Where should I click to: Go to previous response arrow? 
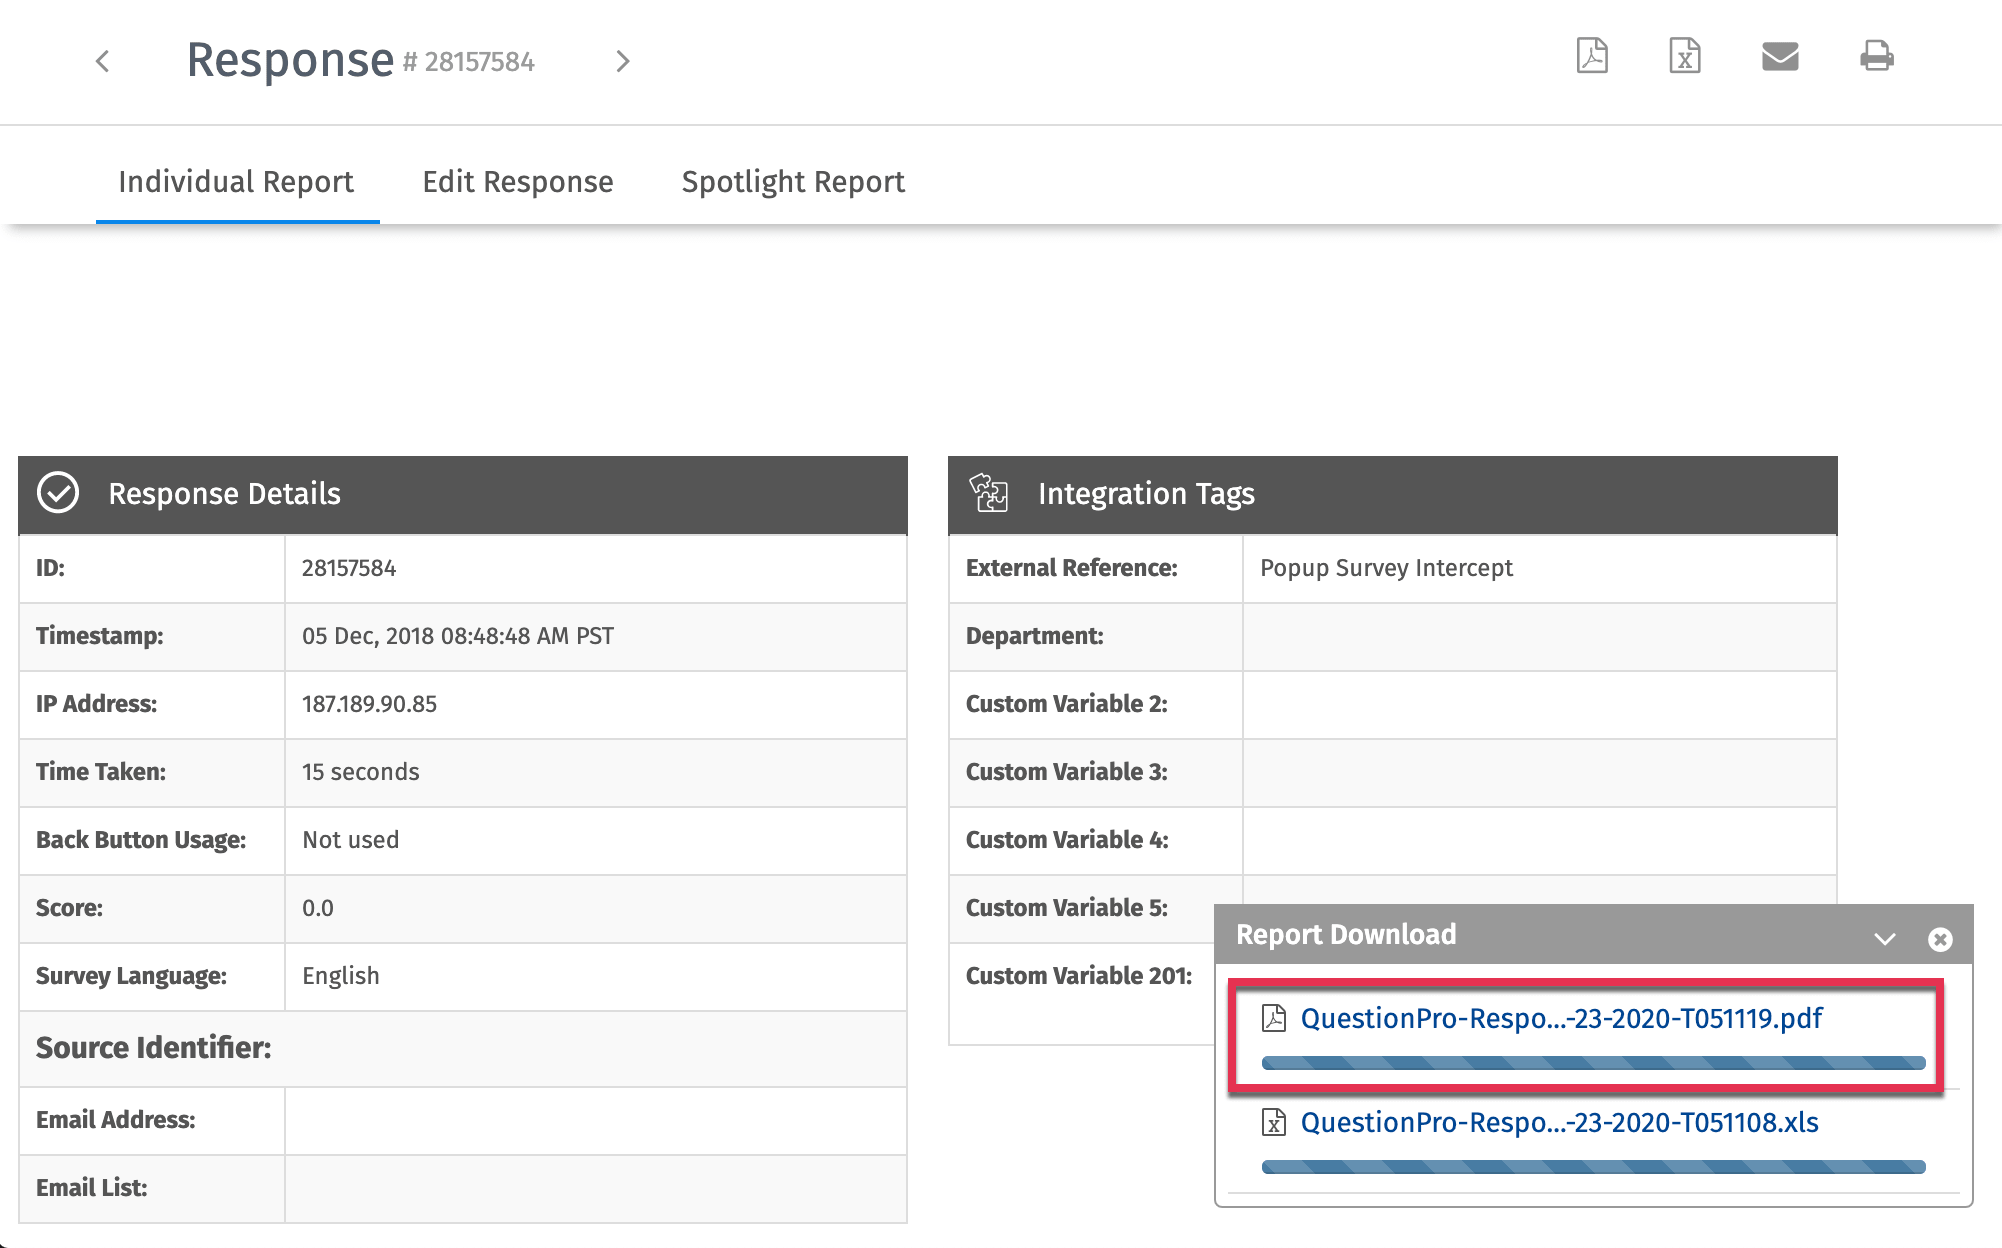(103, 62)
